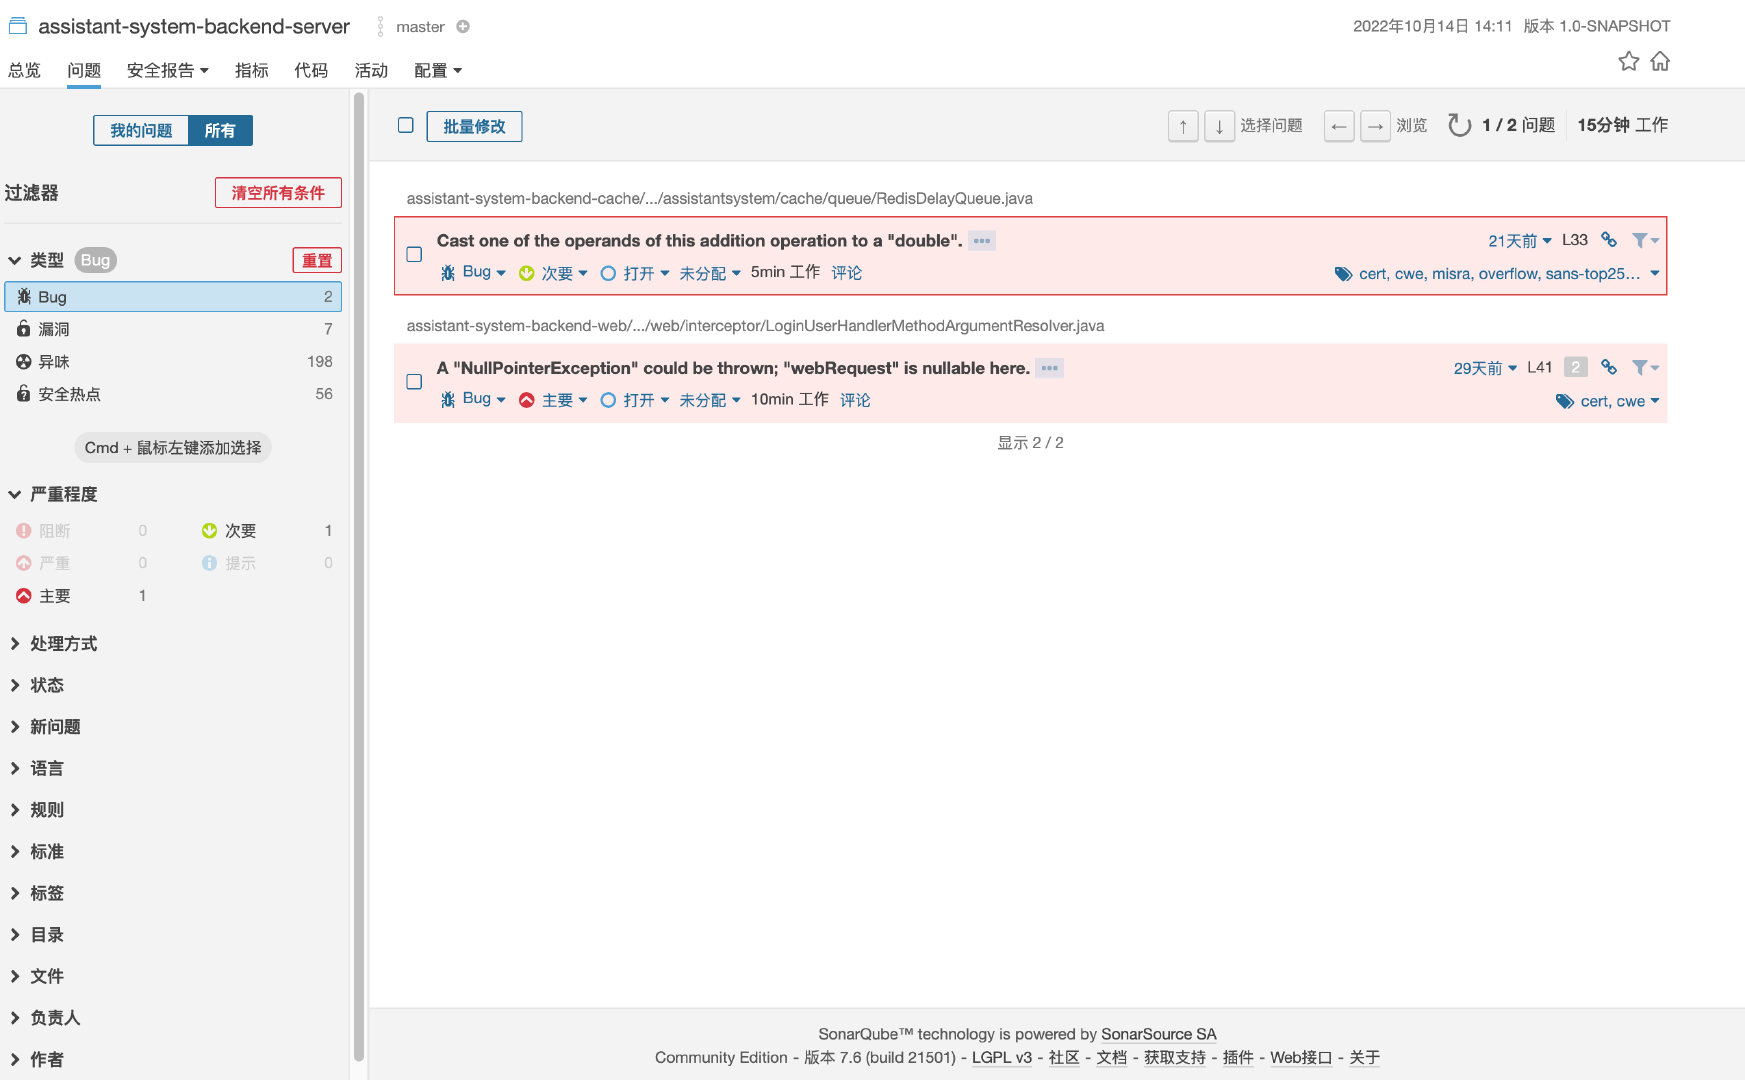The width and height of the screenshot is (1745, 1080).
Task: Click the bug icon in the Bug filter row
Action: click(24, 296)
